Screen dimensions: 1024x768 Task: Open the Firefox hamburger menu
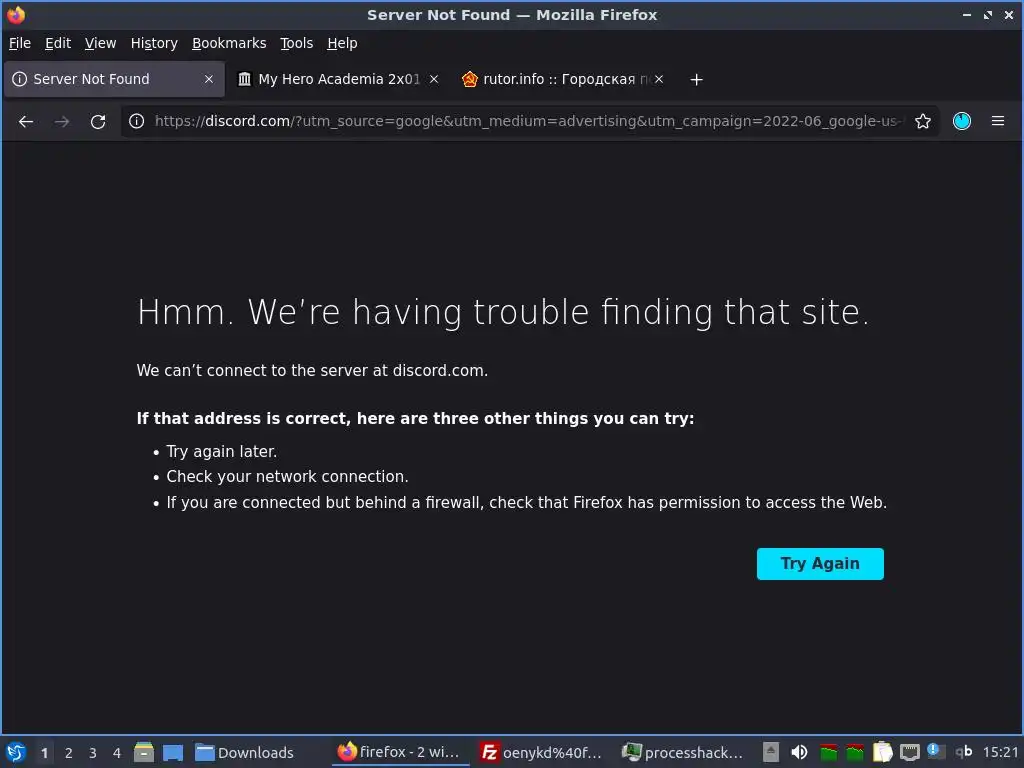[998, 121]
